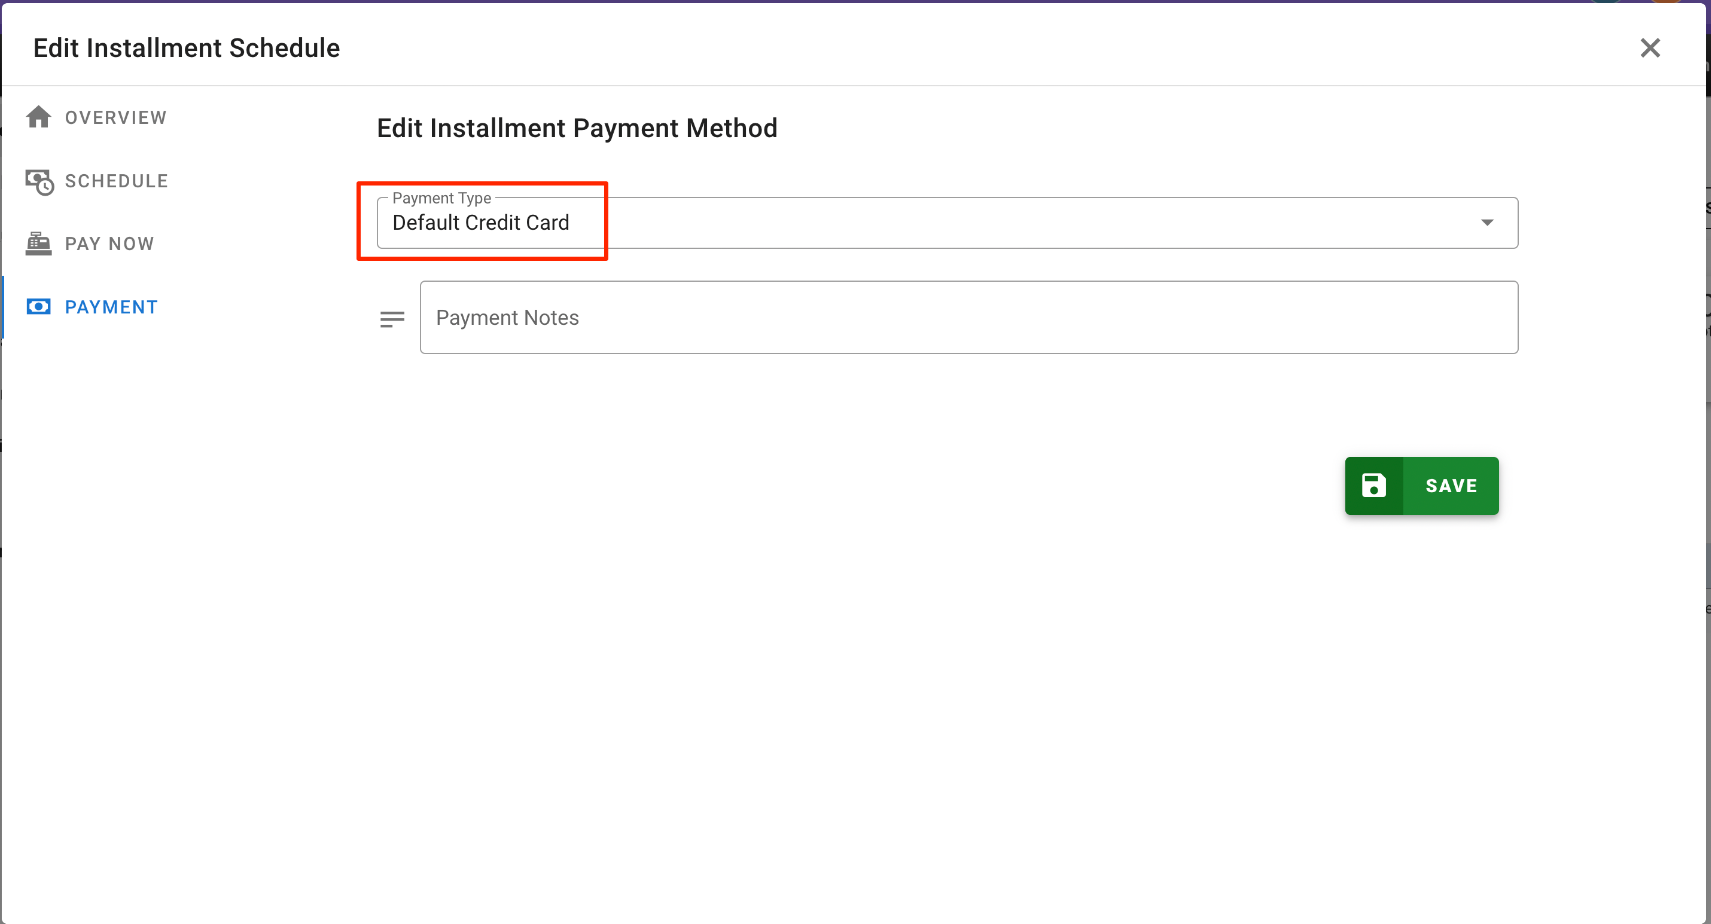Focus the Payment Notes field

click(x=969, y=317)
